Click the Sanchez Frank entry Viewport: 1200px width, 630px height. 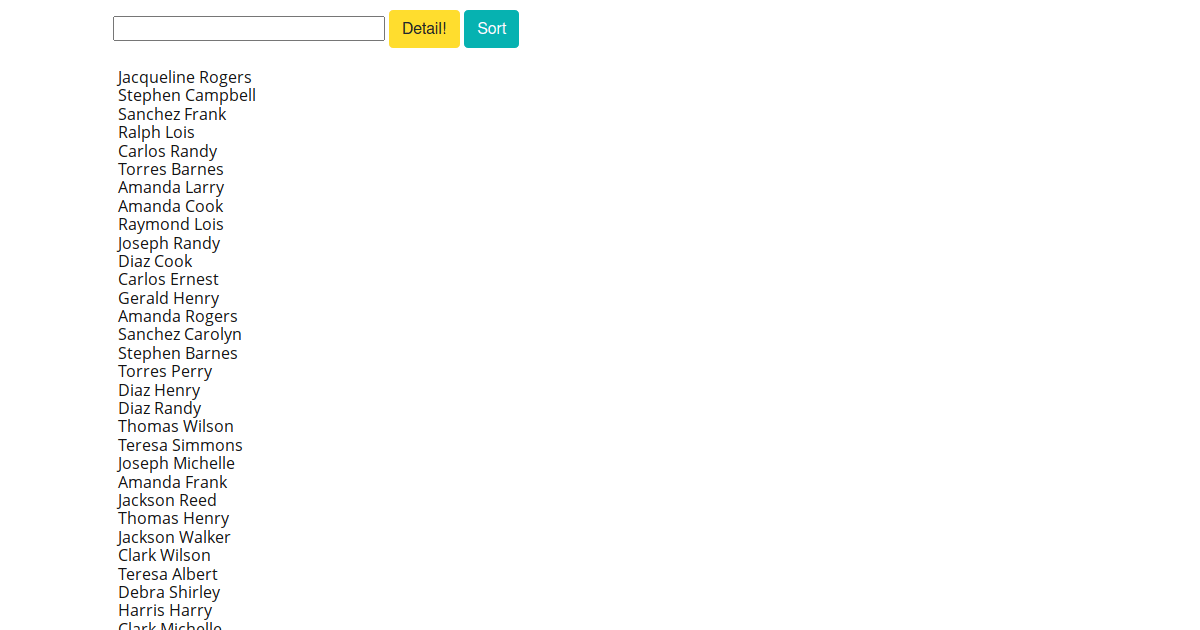pos(172,114)
